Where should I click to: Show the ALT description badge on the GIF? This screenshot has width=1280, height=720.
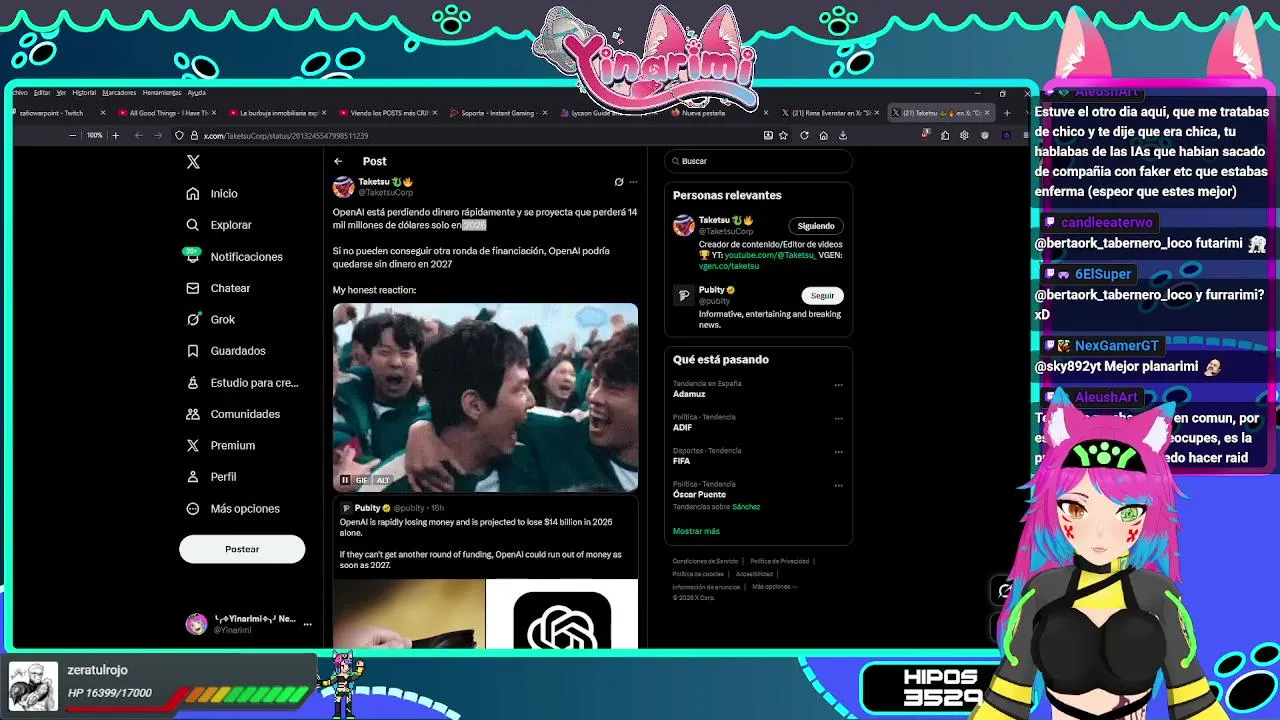pyautogui.click(x=382, y=480)
